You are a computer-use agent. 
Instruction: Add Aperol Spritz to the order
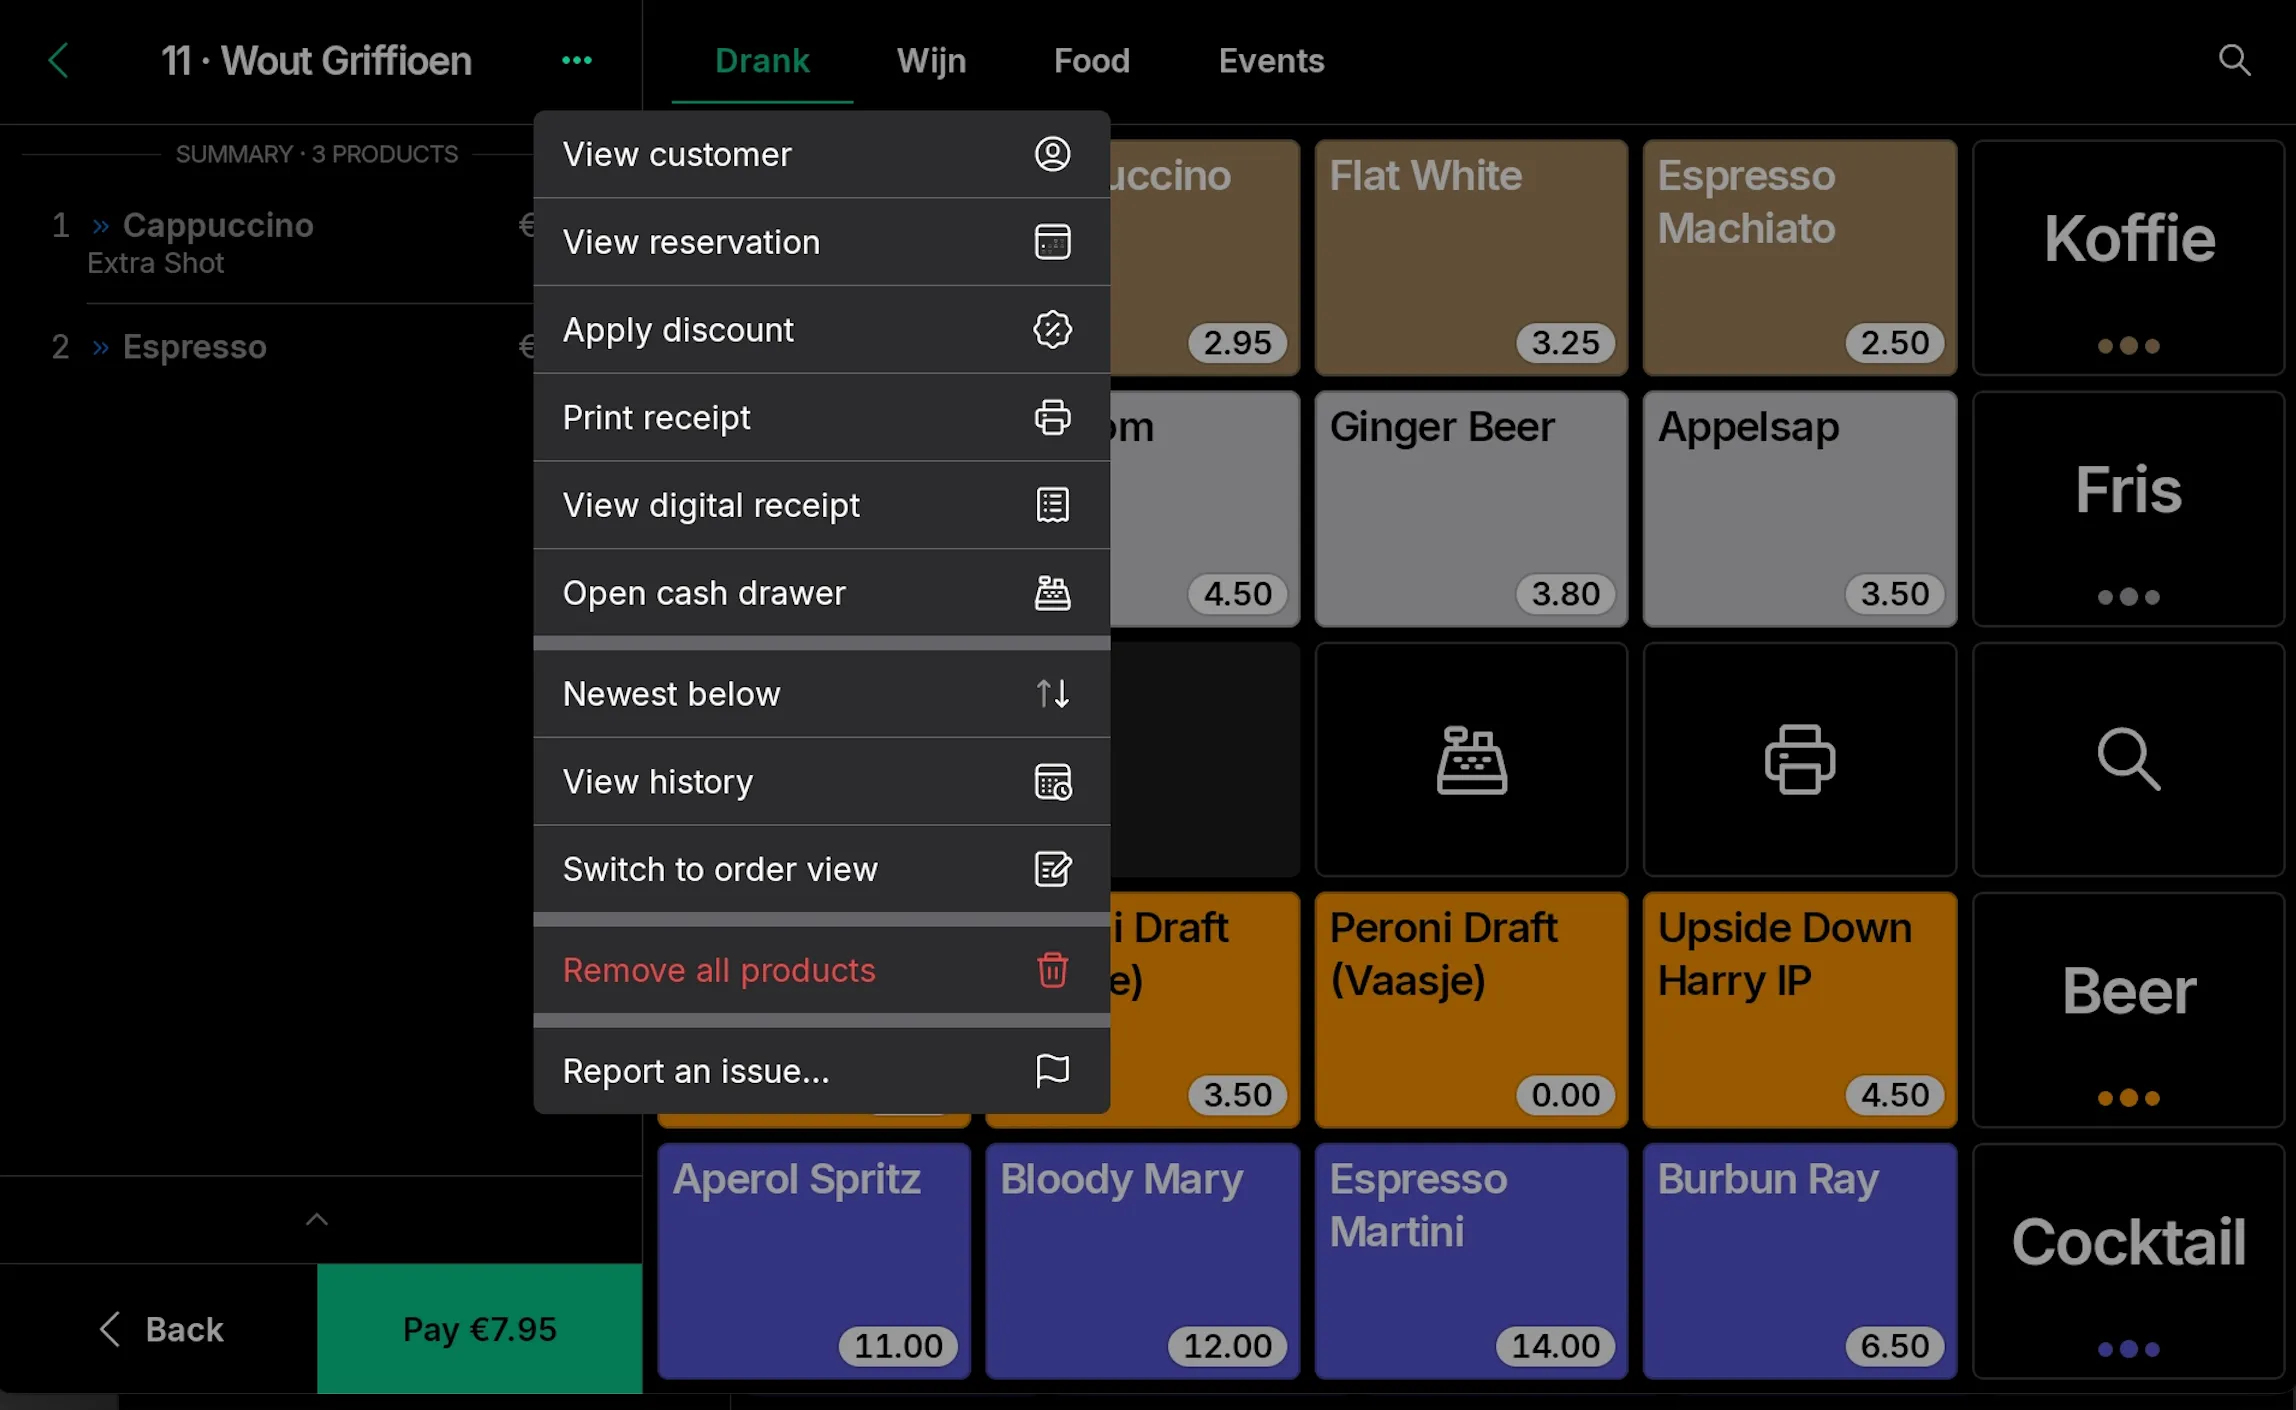812,1260
